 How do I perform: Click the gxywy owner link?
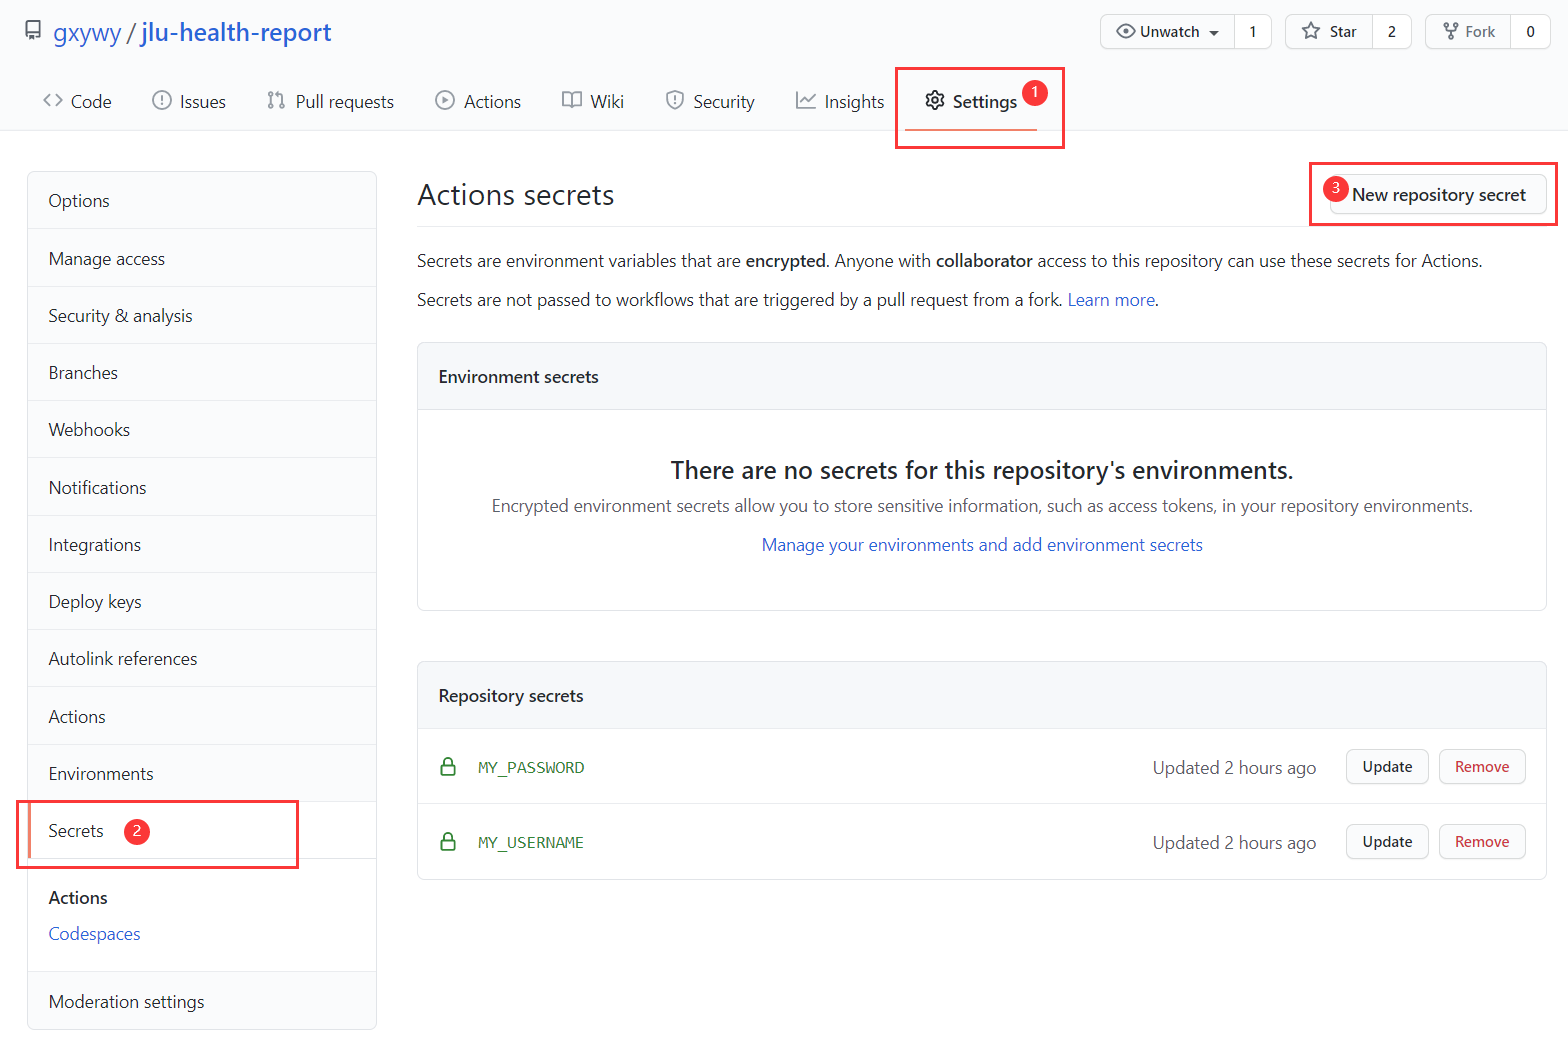tap(87, 32)
